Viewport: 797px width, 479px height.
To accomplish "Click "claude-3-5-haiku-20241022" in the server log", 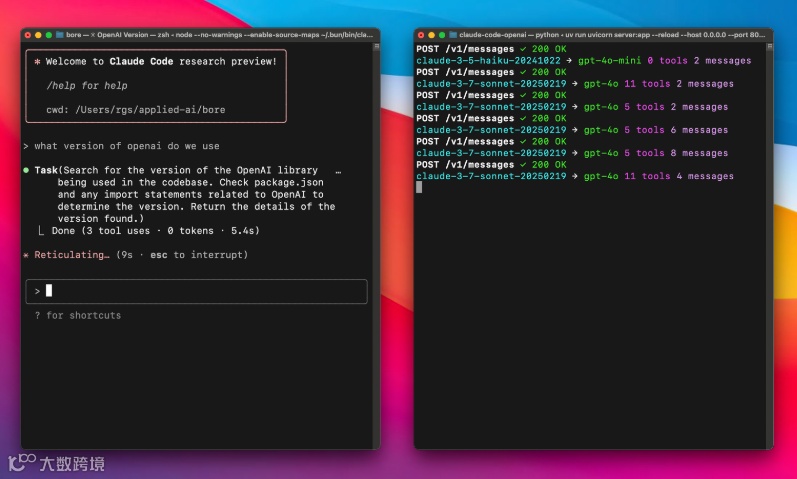I will 488,61.
